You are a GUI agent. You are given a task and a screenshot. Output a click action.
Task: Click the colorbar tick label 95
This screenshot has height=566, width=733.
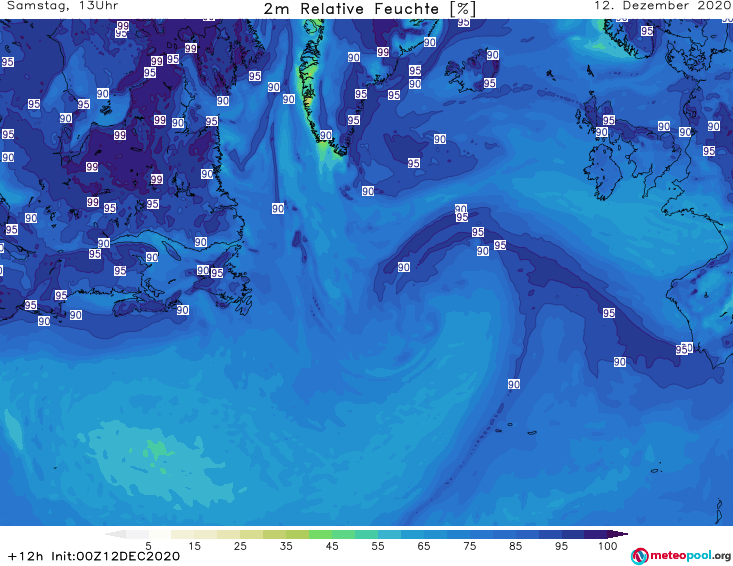(561, 546)
